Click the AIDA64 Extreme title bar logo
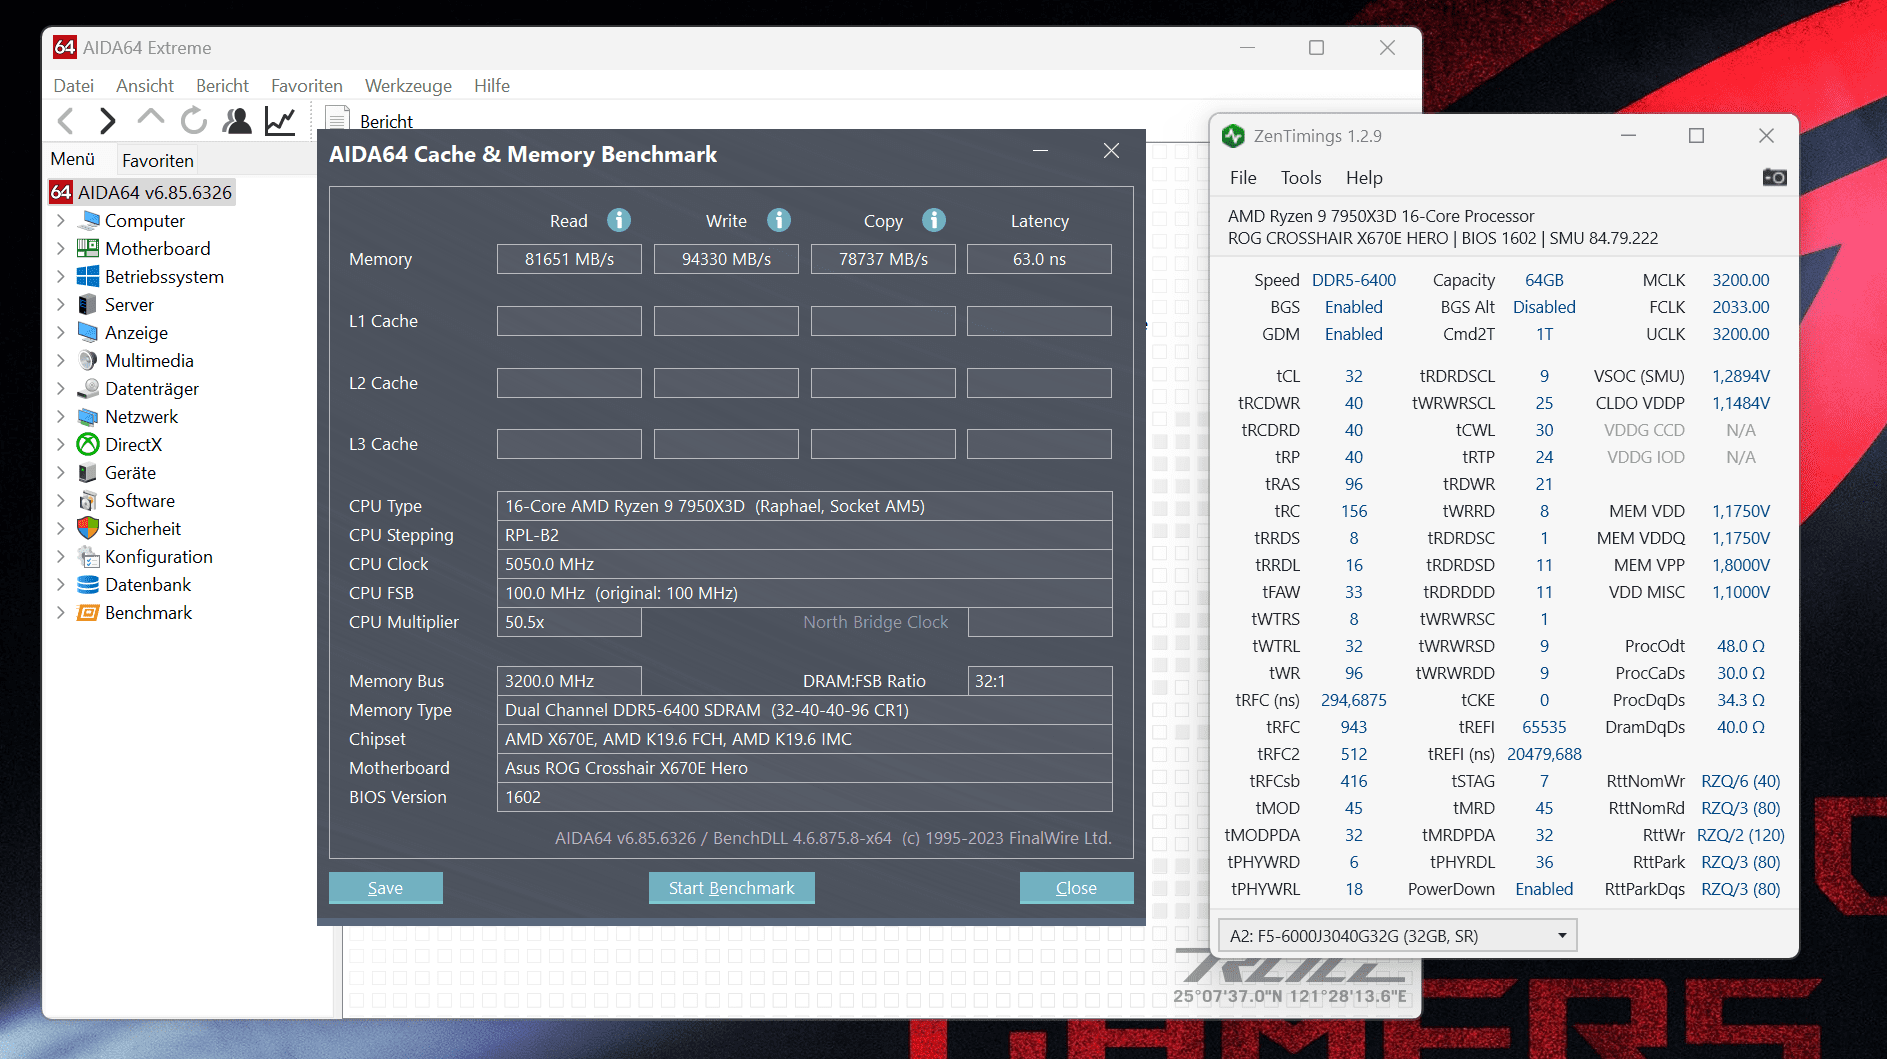 (x=65, y=47)
